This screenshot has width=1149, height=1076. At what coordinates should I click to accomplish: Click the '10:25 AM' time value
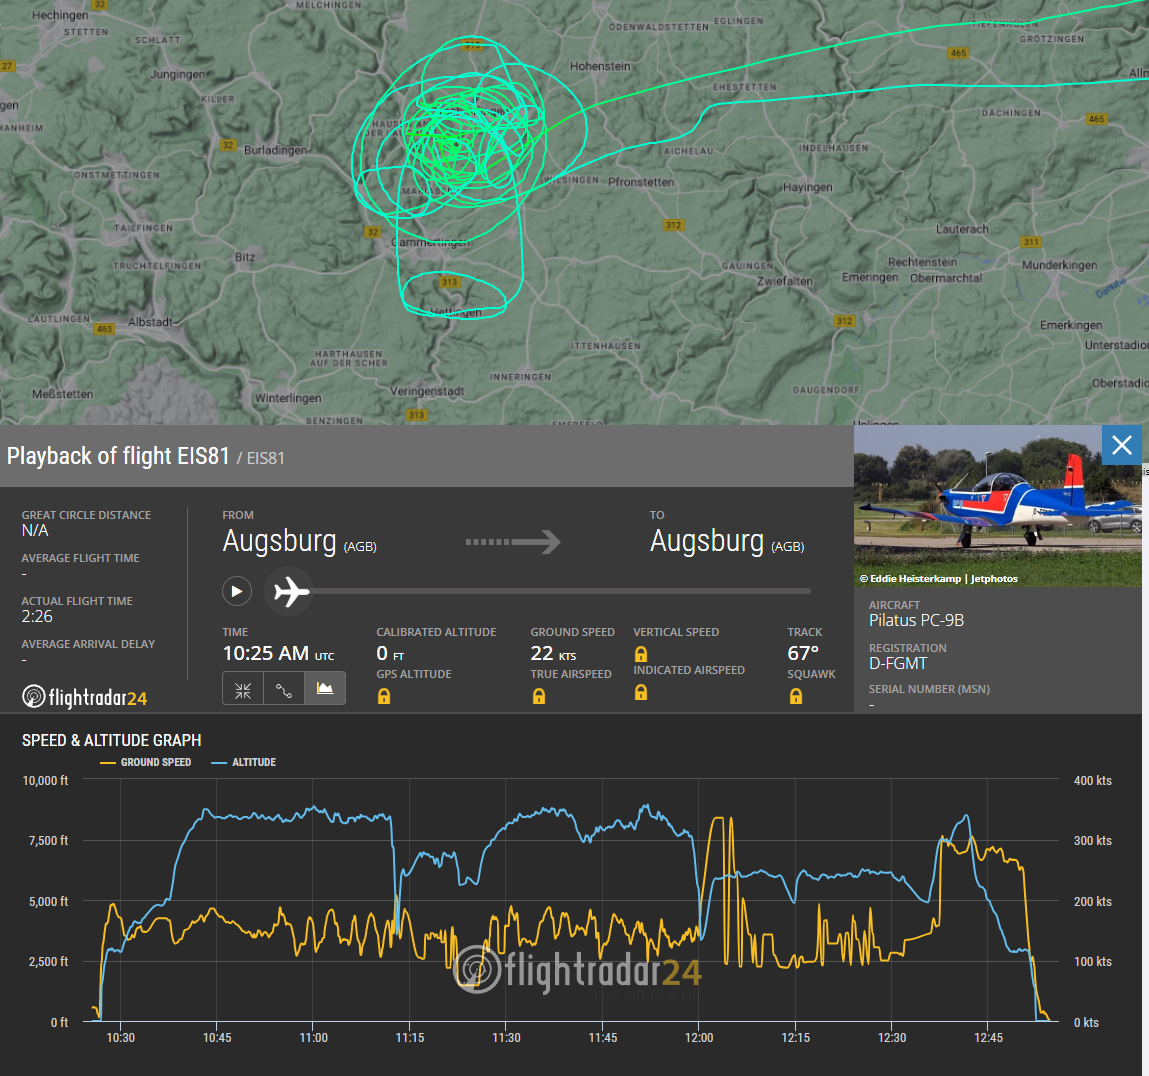[265, 653]
